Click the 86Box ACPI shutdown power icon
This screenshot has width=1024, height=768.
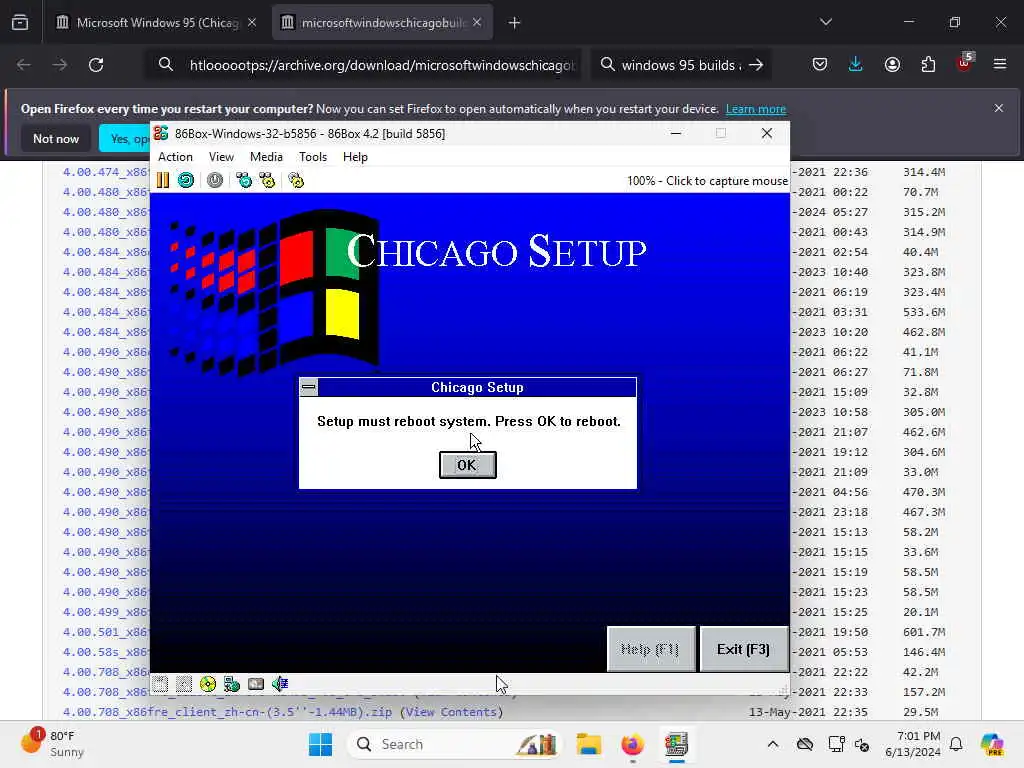215,180
